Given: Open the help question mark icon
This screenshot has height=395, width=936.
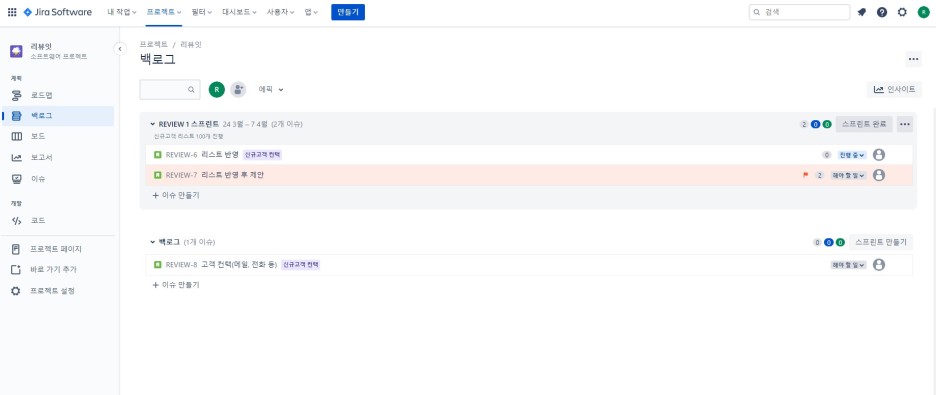Looking at the screenshot, I should (x=882, y=12).
